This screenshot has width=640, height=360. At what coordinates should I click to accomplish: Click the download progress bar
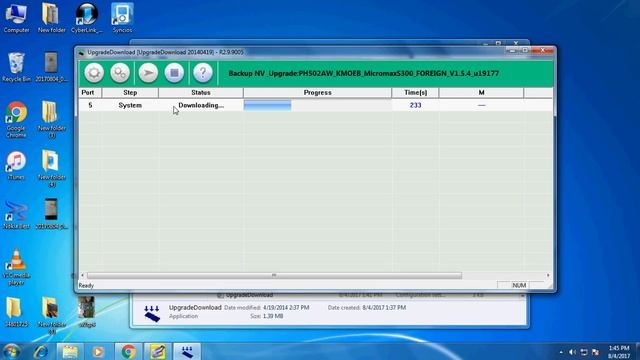[317, 105]
